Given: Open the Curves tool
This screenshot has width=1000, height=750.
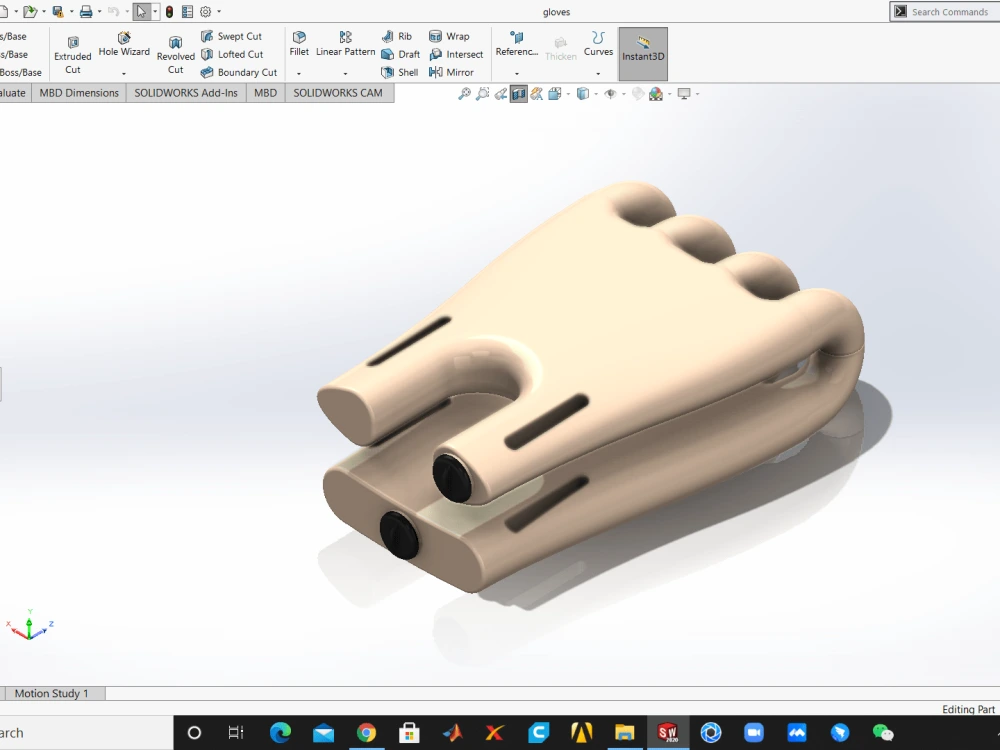Looking at the screenshot, I should point(598,45).
